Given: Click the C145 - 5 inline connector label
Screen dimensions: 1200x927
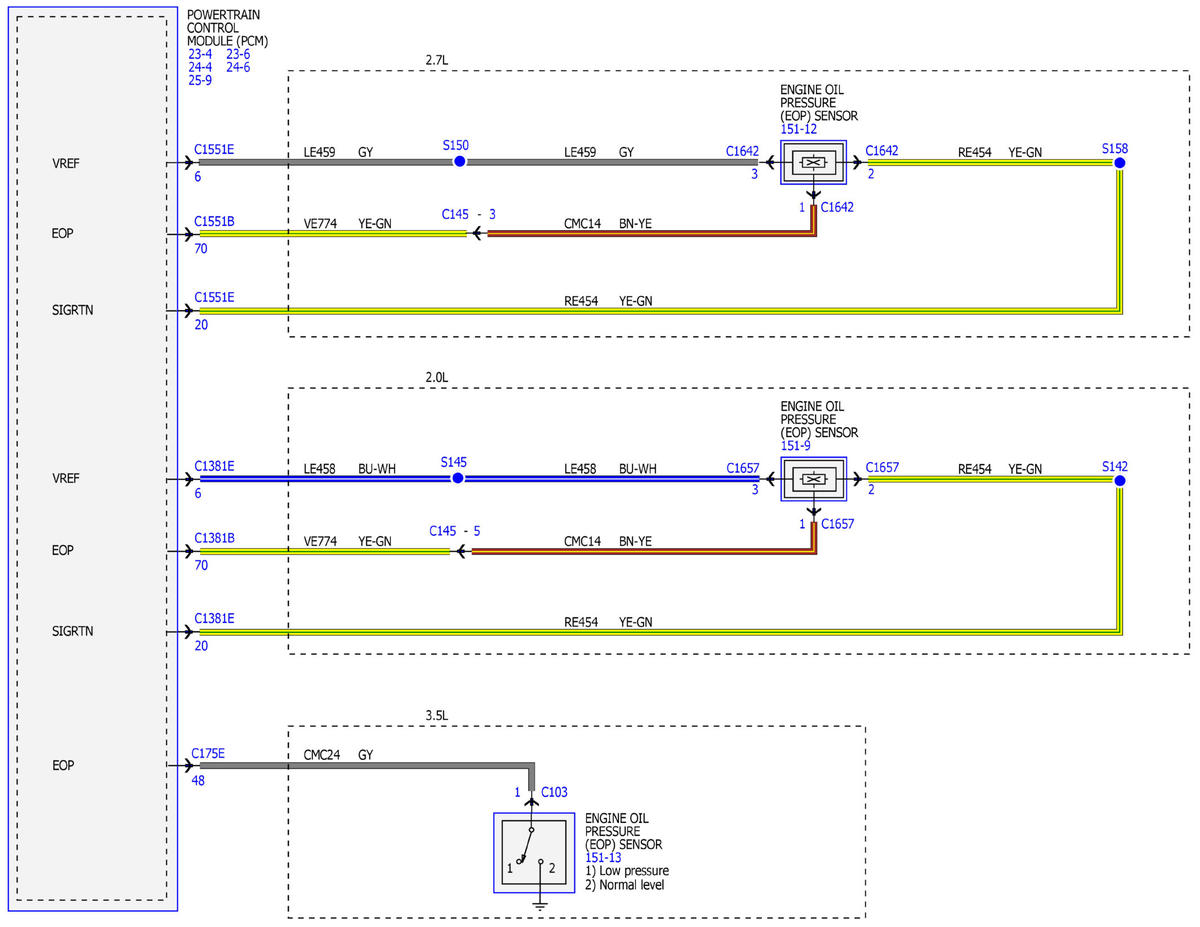Looking at the screenshot, I should click(x=455, y=531).
